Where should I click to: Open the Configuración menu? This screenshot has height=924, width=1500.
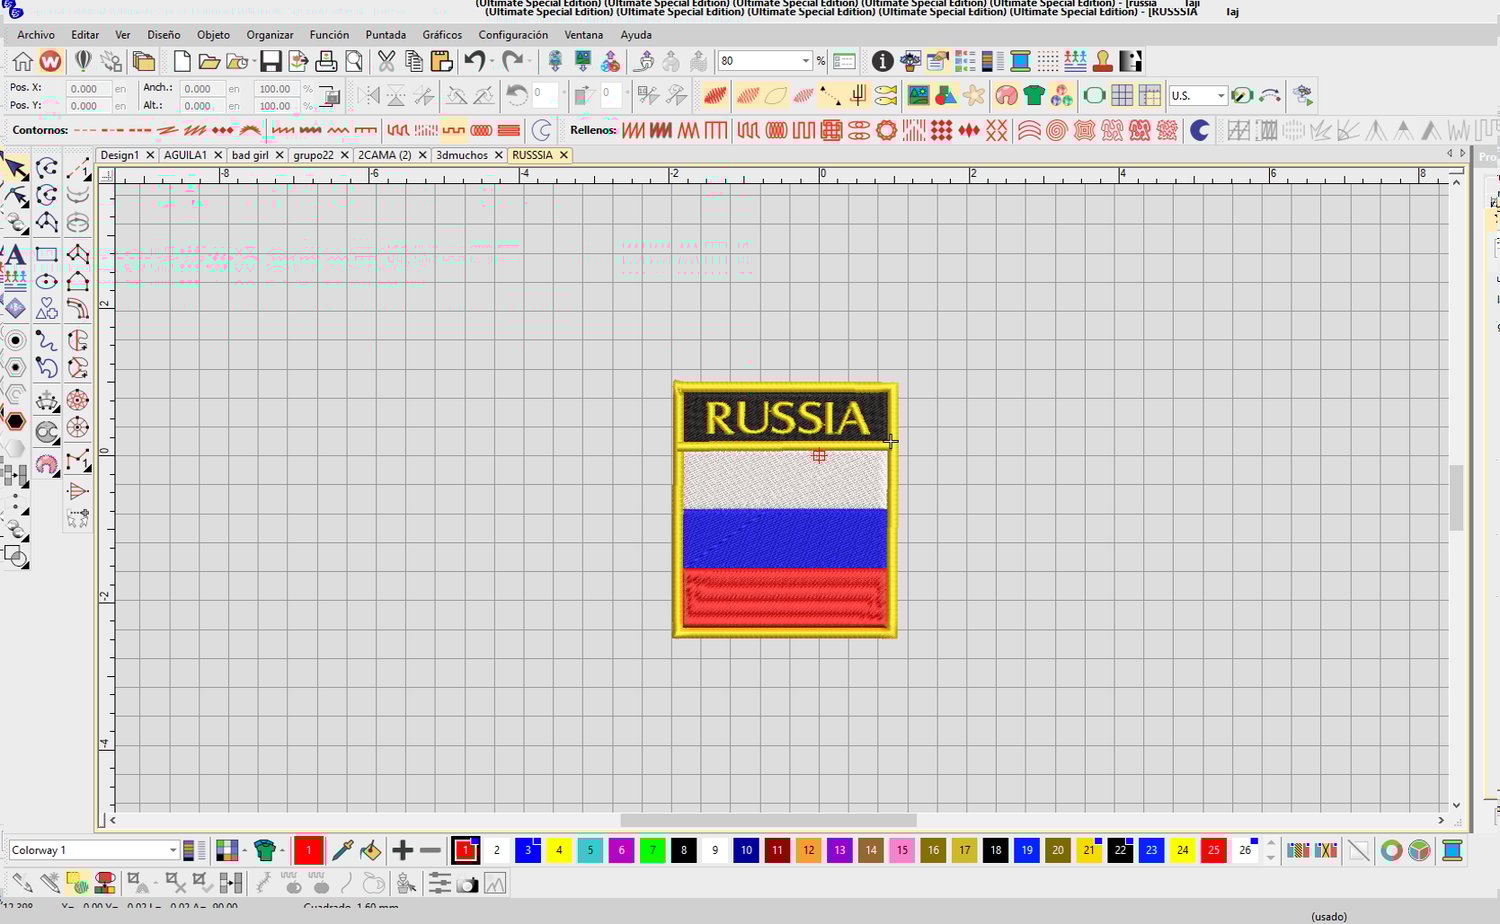point(513,35)
